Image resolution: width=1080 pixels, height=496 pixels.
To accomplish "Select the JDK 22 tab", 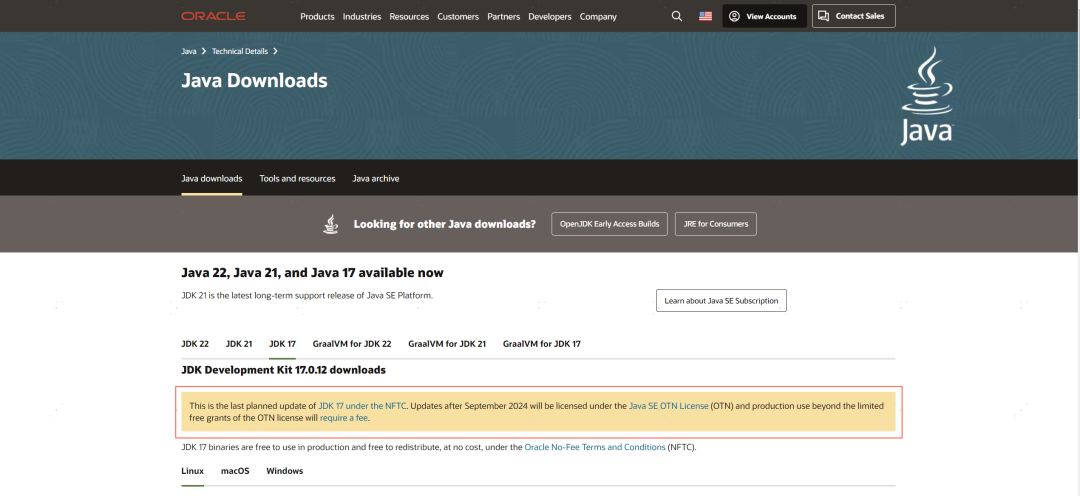I will point(195,344).
